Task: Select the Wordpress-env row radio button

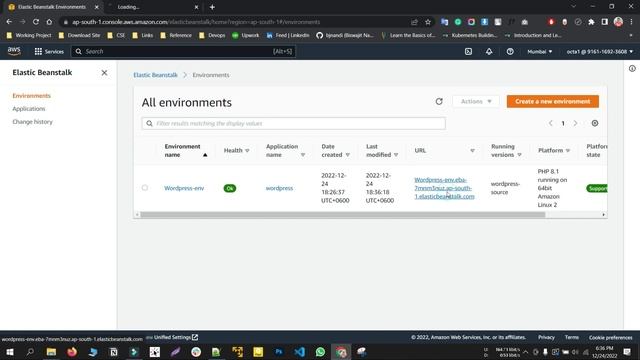Action: [x=145, y=188]
